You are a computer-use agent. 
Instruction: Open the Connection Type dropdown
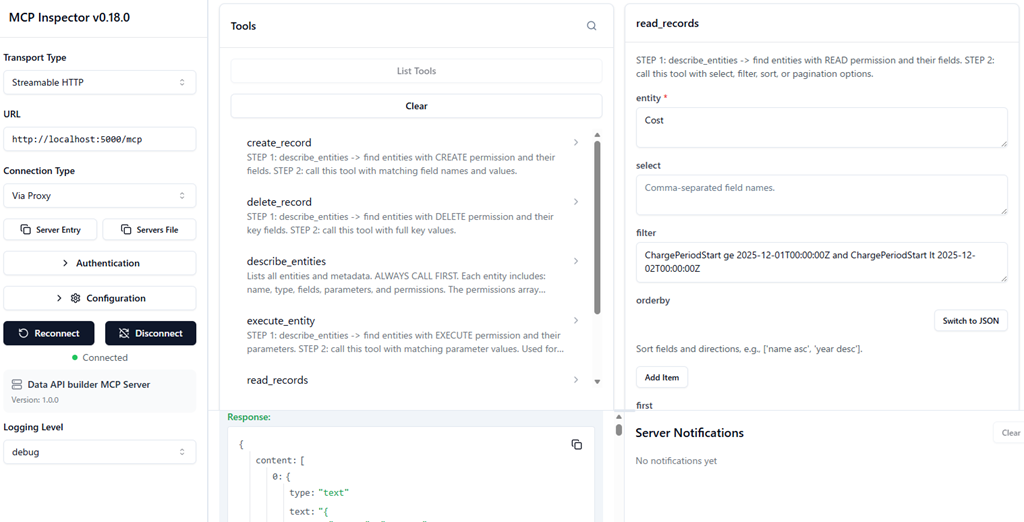point(99,196)
